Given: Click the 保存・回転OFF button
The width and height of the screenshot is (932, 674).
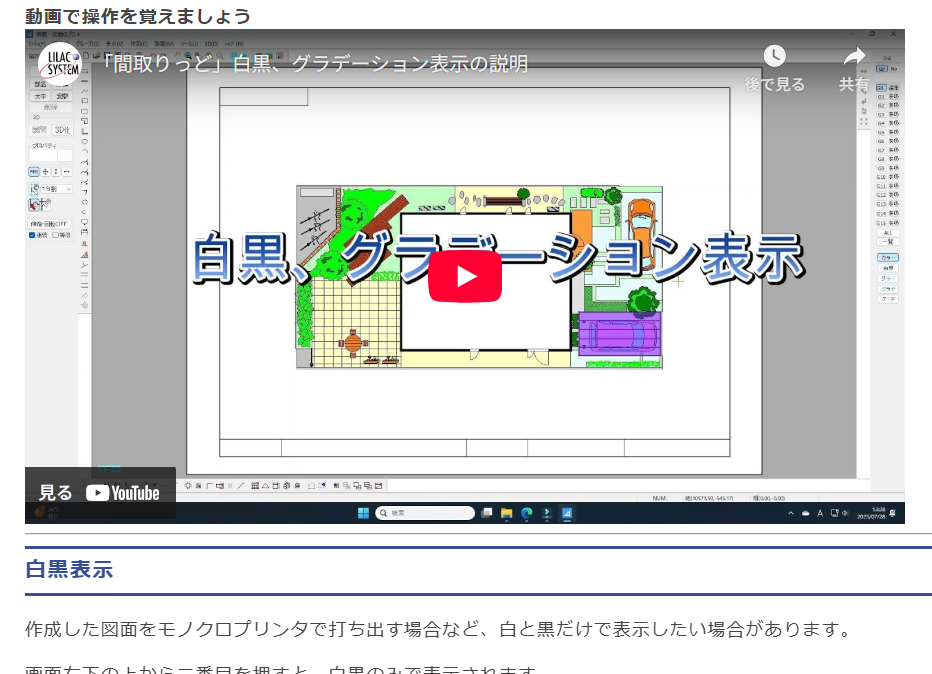Looking at the screenshot, I should pos(47,224).
